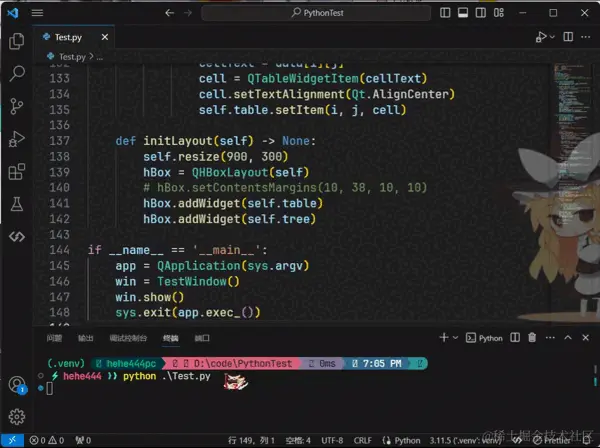Switch to the Debug Console panel tab
This screenshot has height=448, width=600.
pos(128,338)
